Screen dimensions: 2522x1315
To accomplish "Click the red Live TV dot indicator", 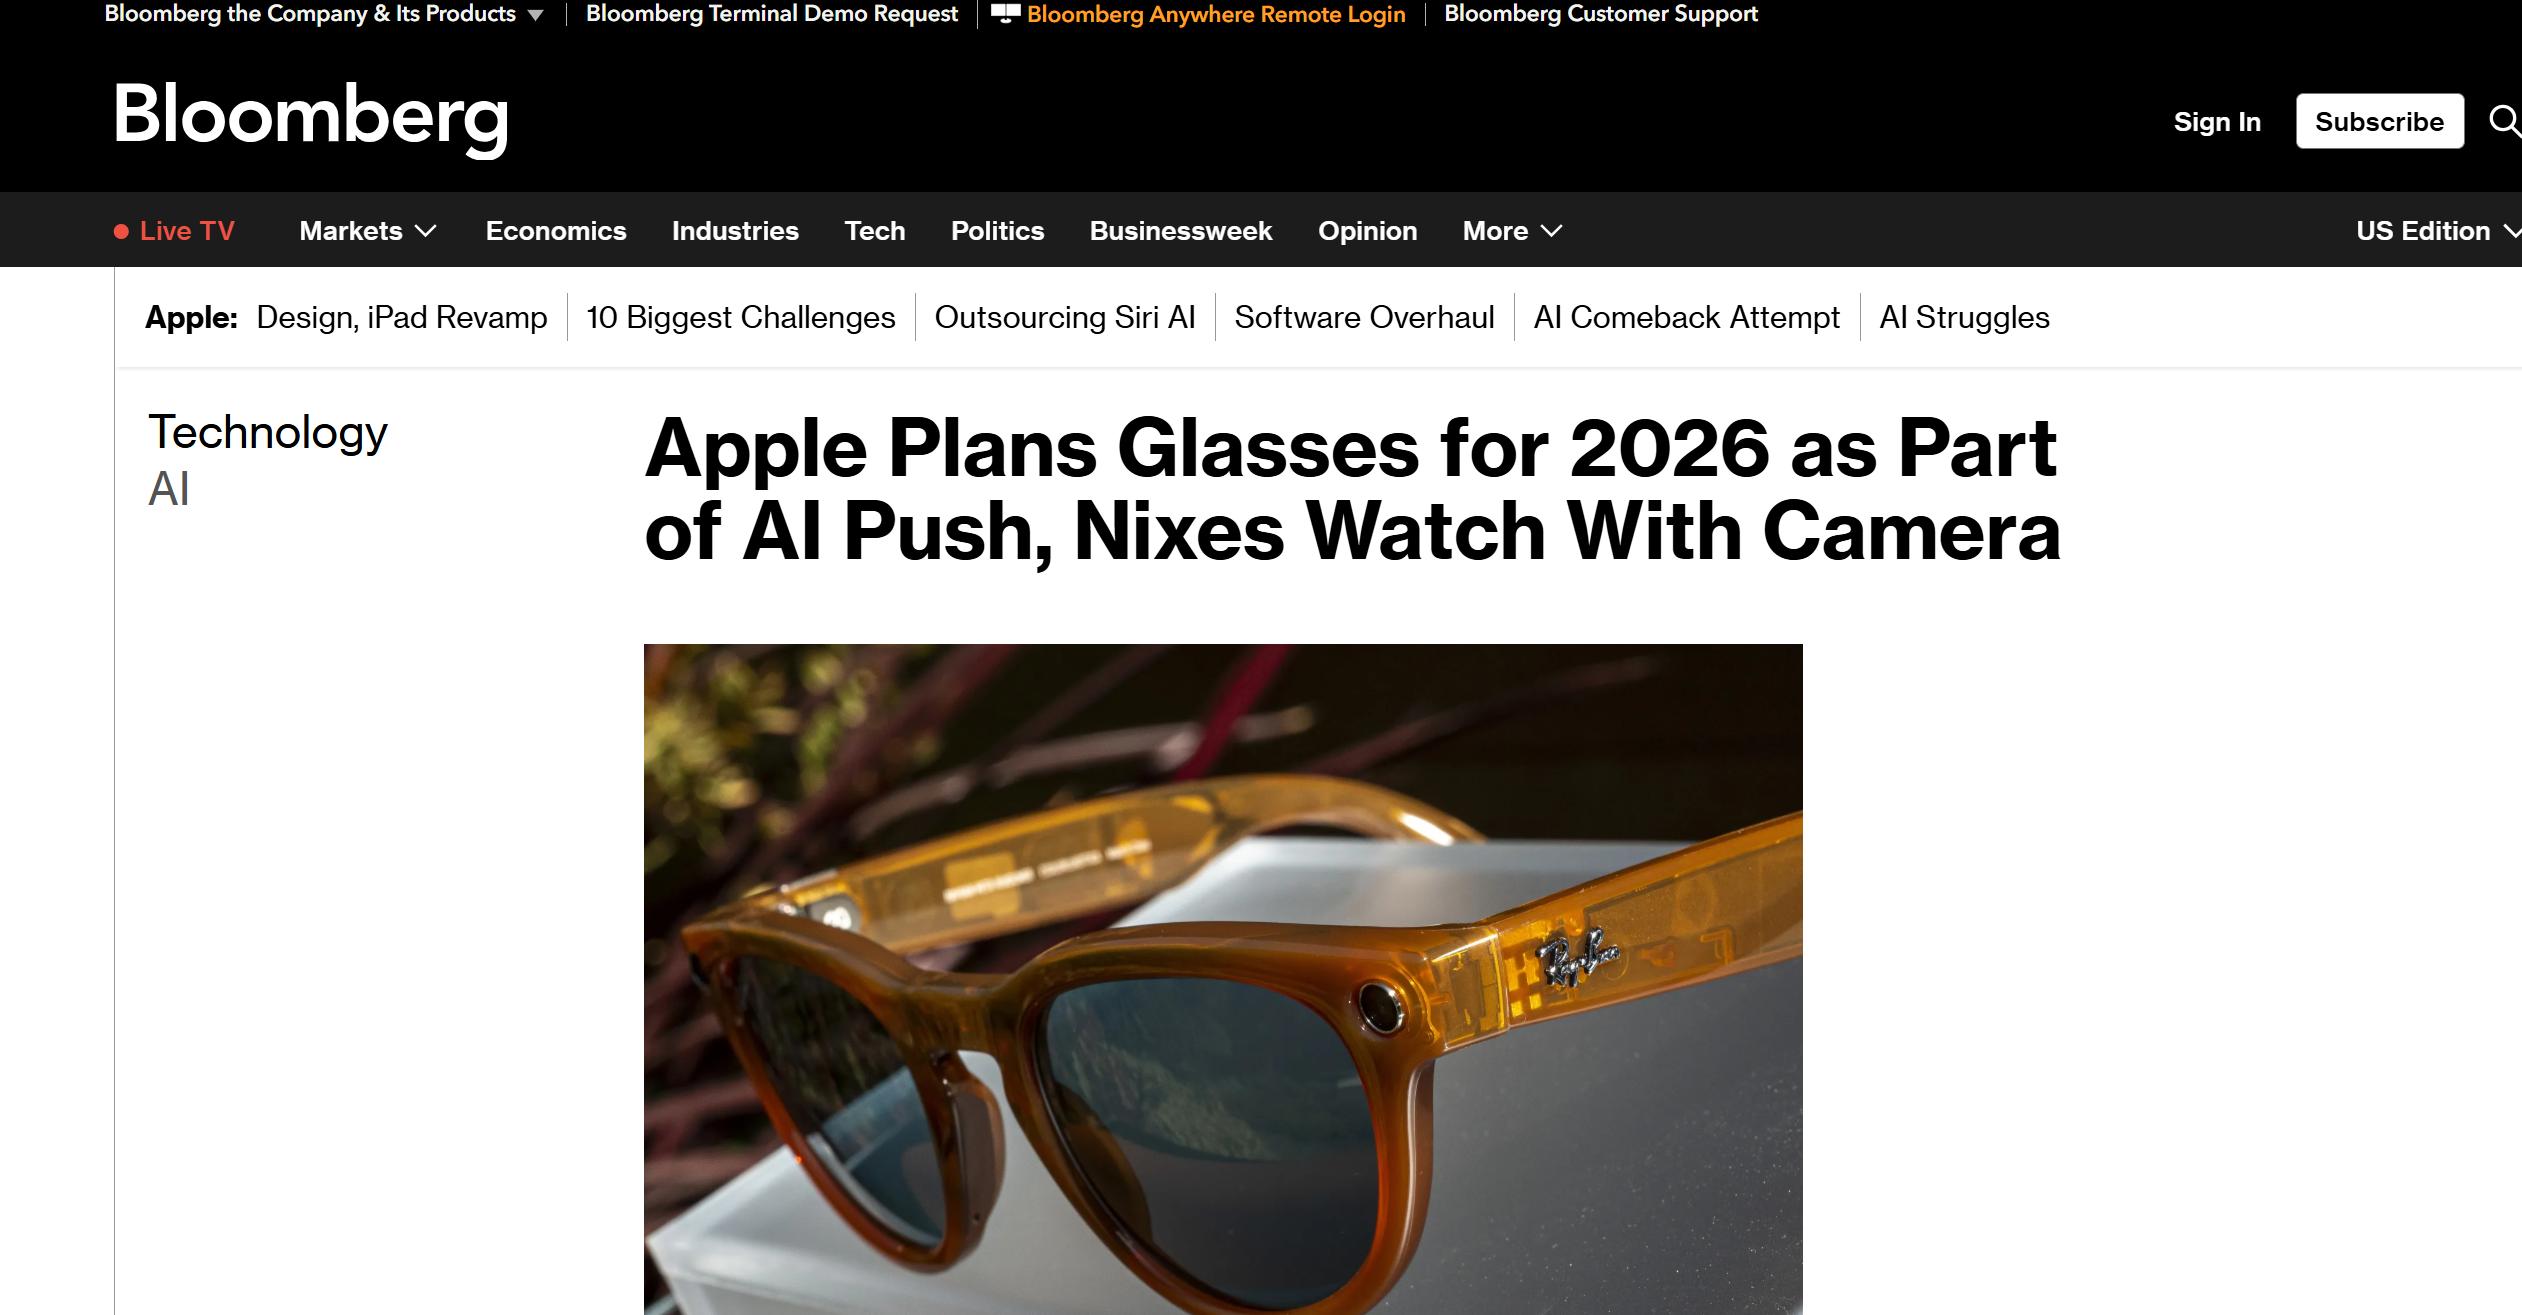I will (121, 232).
